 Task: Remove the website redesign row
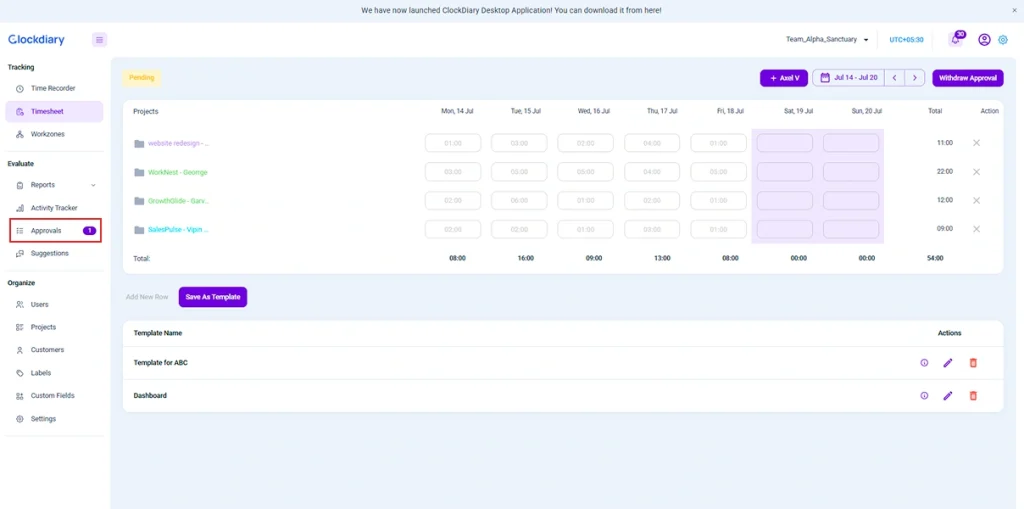coord(976,142)
